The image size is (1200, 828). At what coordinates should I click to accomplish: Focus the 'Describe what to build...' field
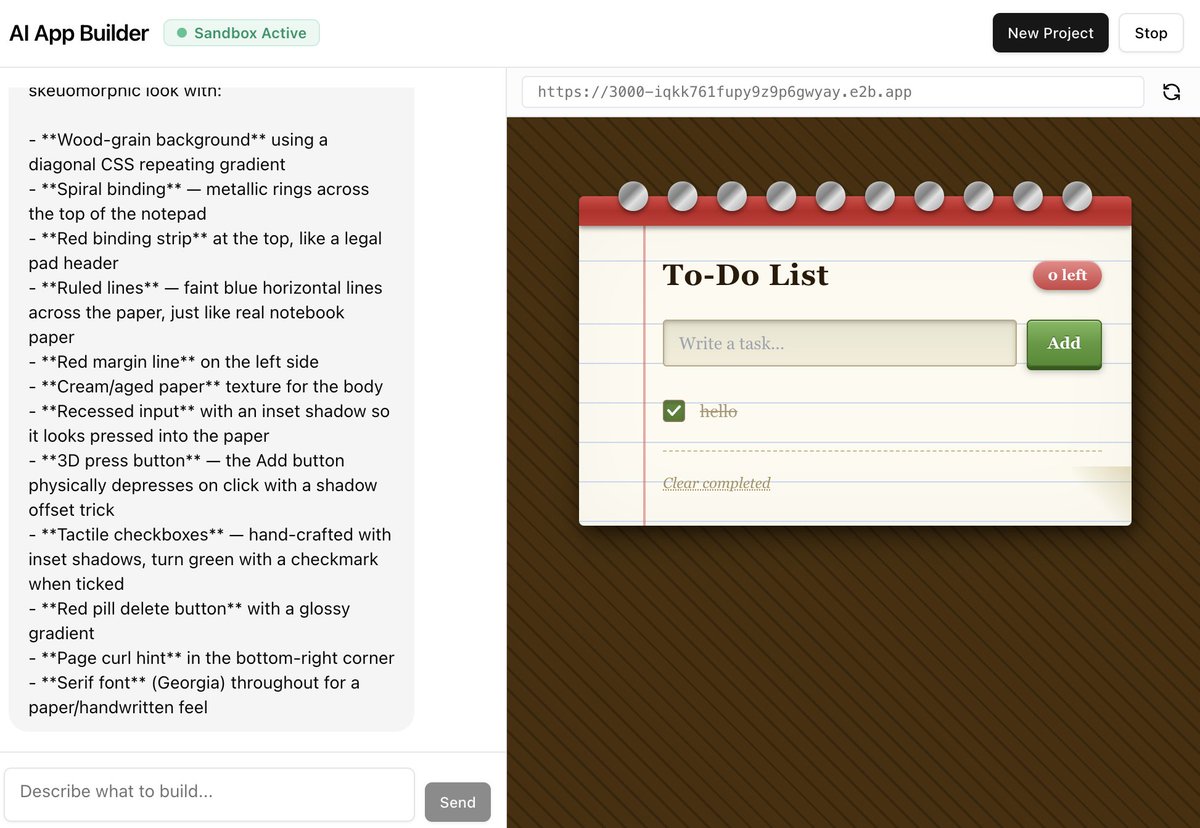pos(209,794)
